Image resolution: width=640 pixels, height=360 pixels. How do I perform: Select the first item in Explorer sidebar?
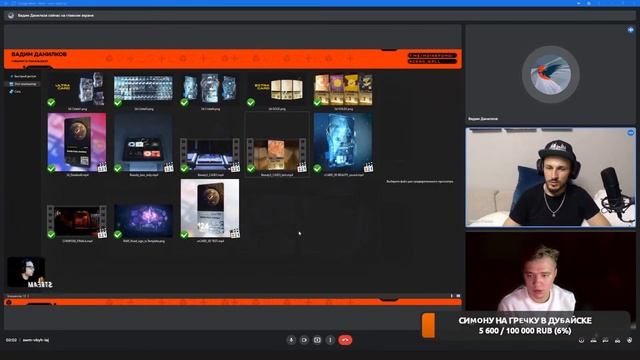23,76
